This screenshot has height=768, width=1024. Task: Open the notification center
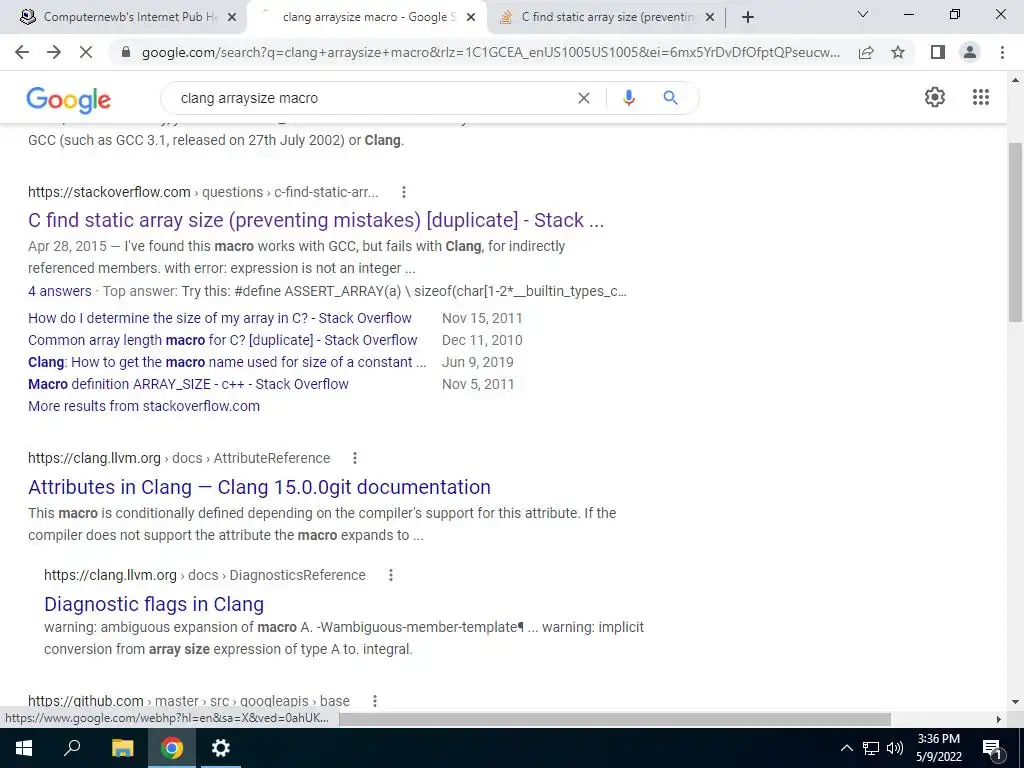point(992,748)
